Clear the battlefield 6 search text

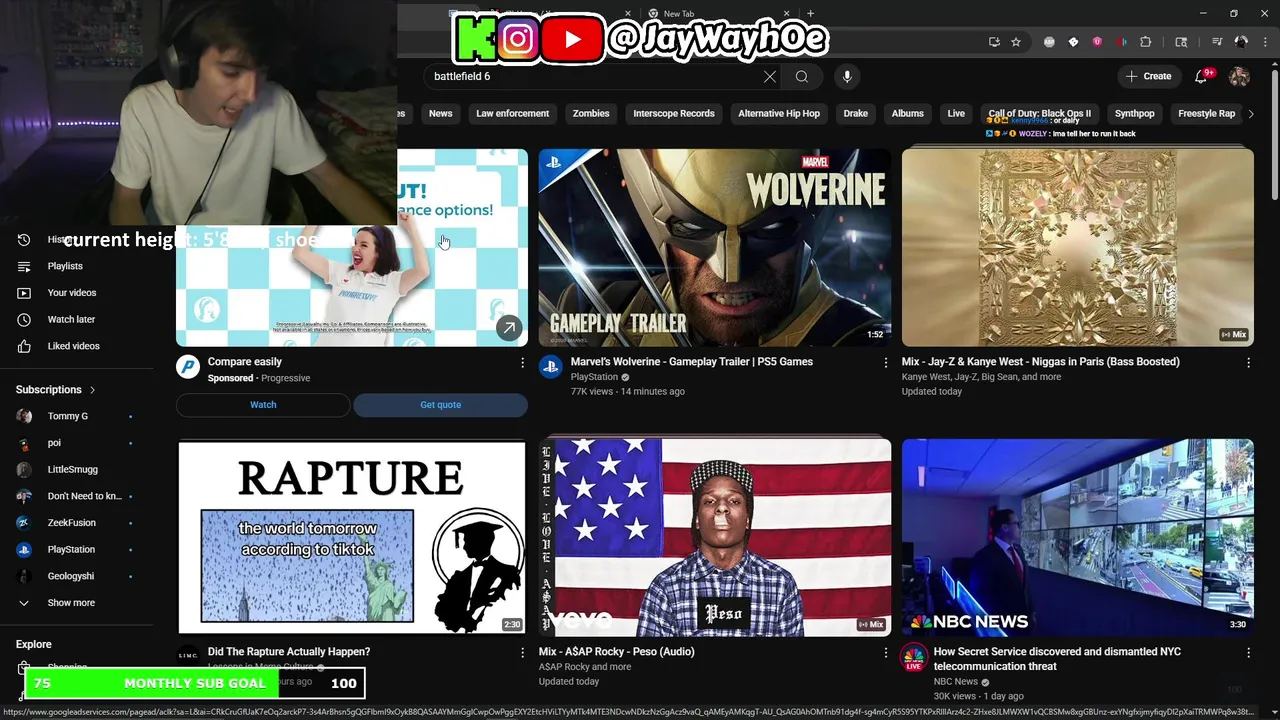770,76
